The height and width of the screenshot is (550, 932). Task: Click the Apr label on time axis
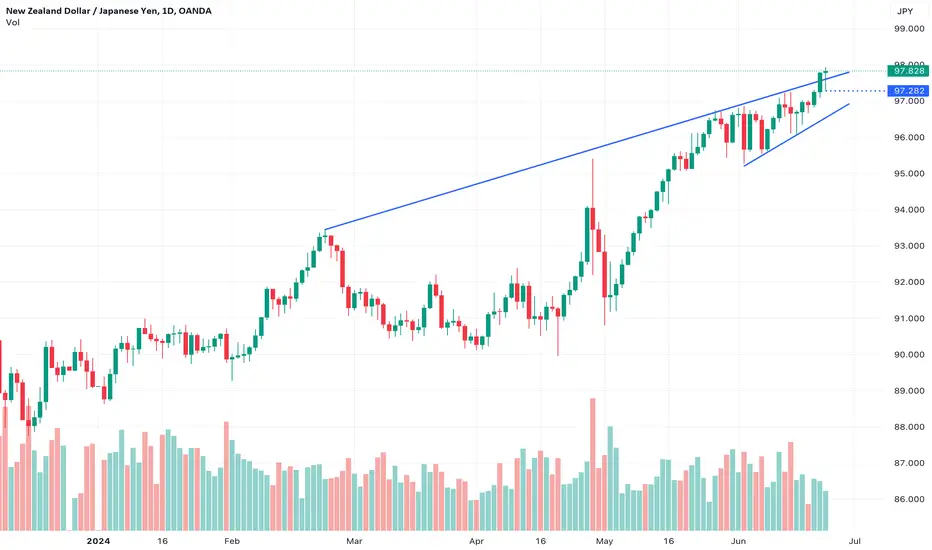tap(476, 540)
